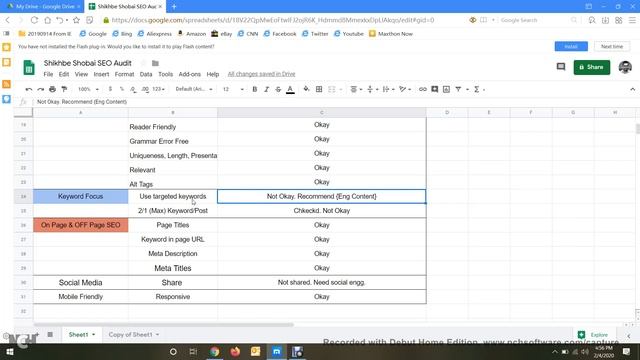Screen dimensions: 640x360
Task: Open text wrapping dropdown
Action: 388,89
